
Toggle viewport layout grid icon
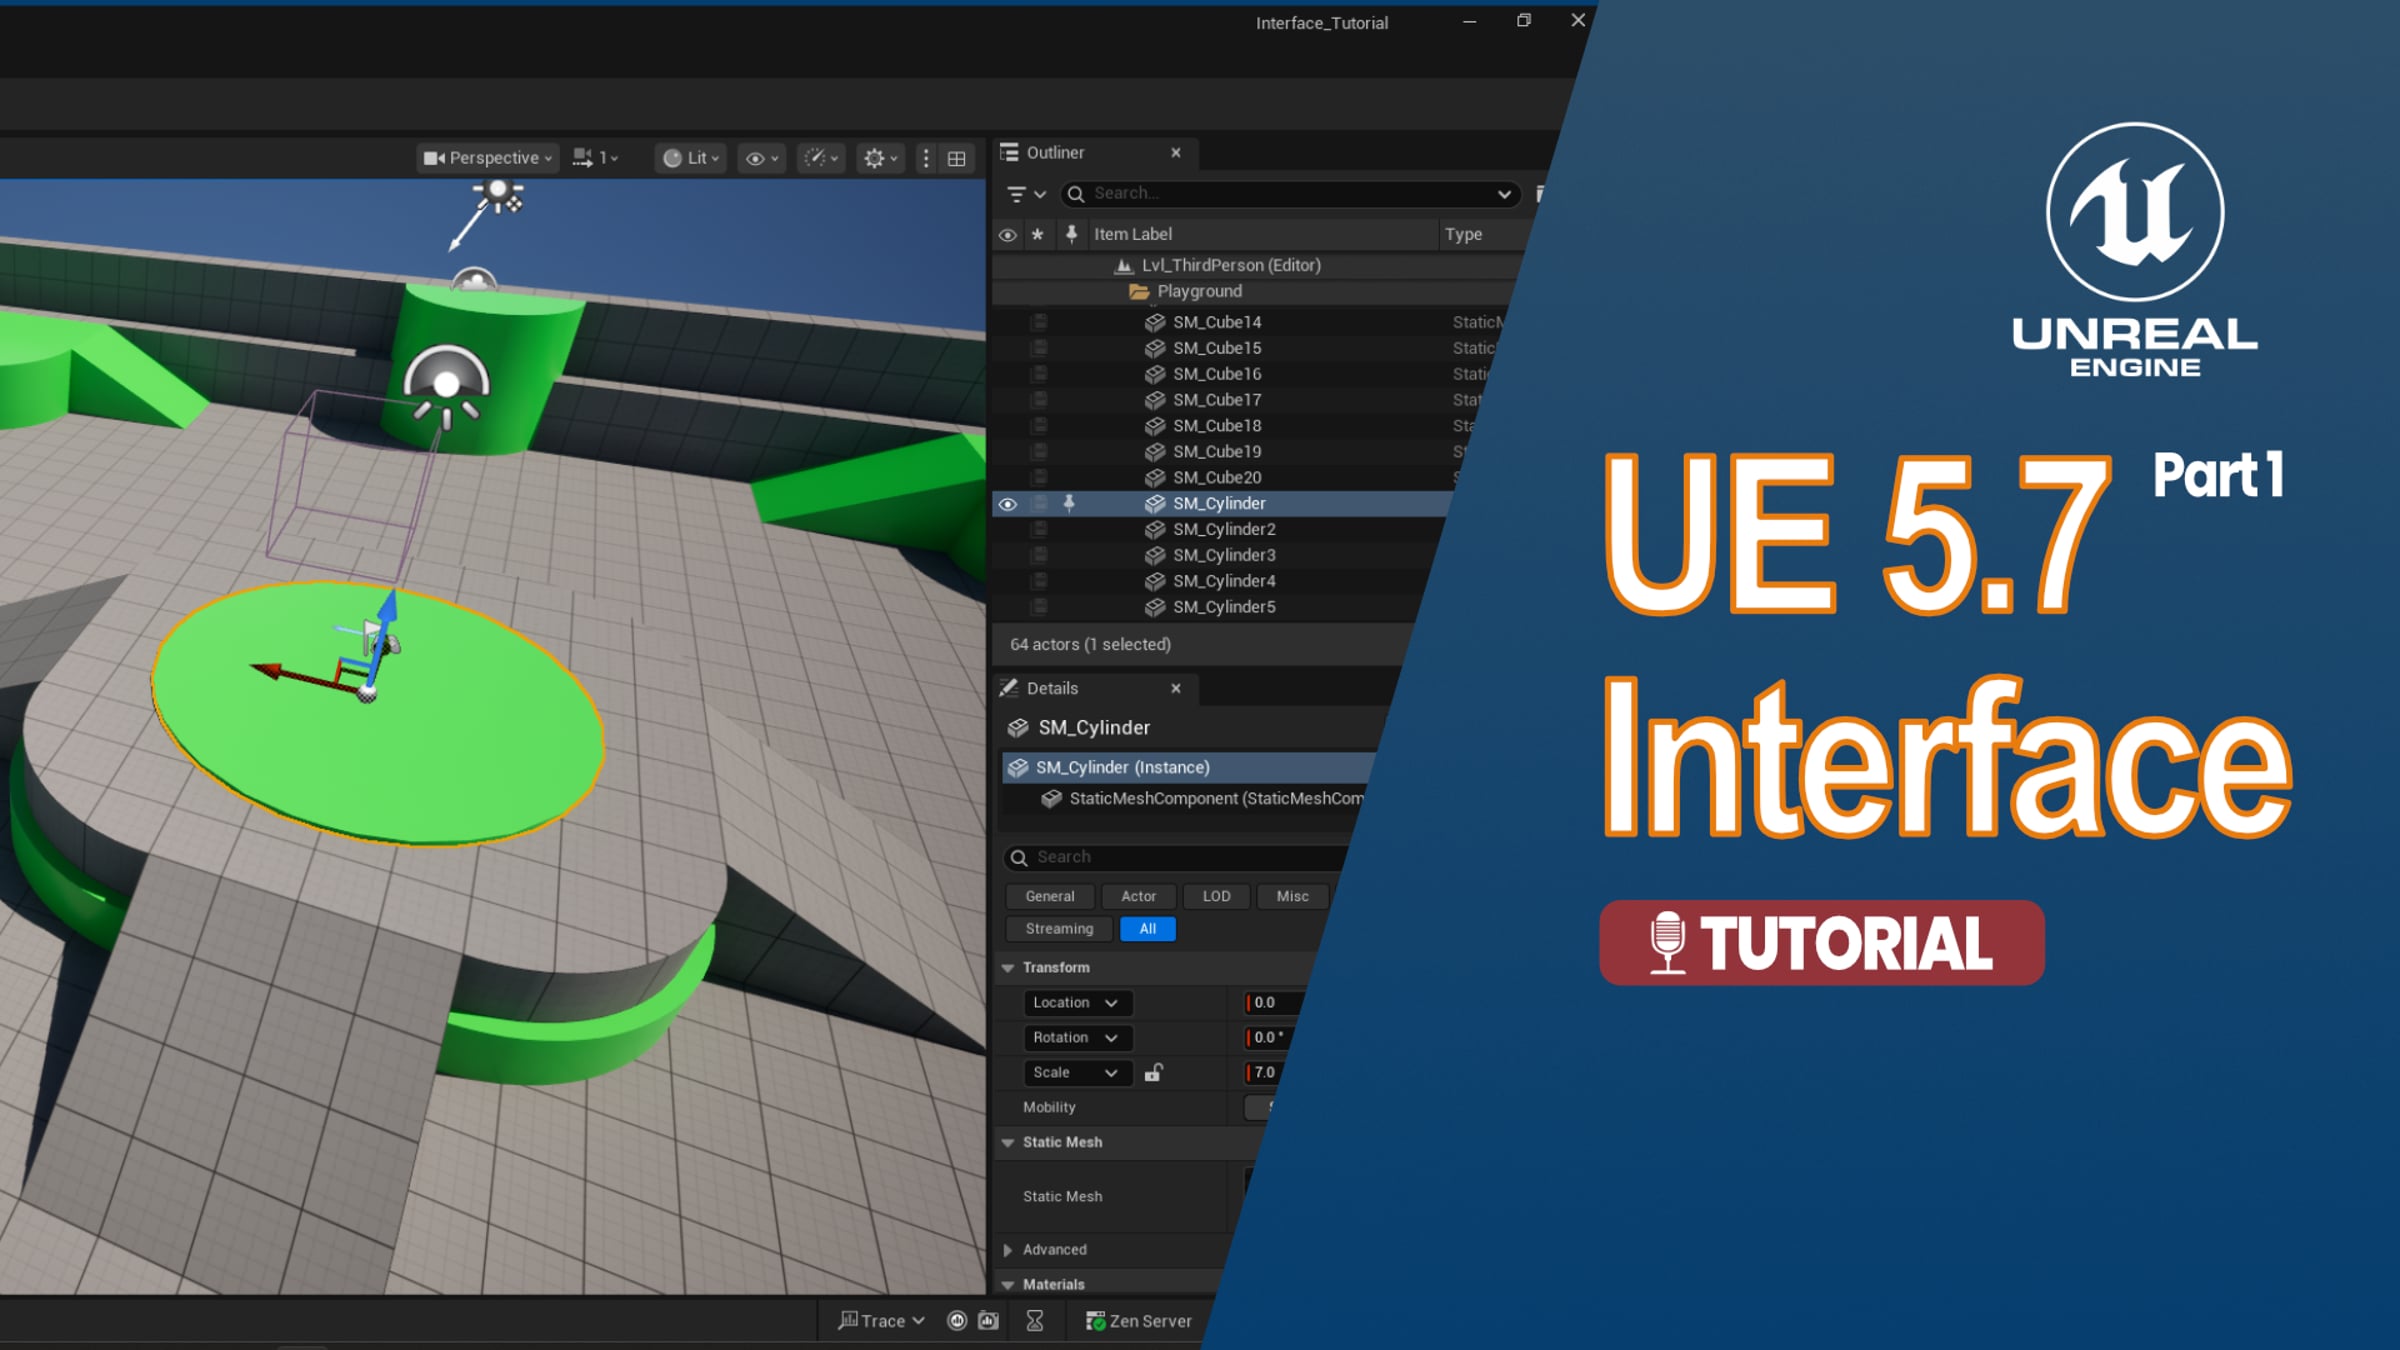[x=957, y=158]
